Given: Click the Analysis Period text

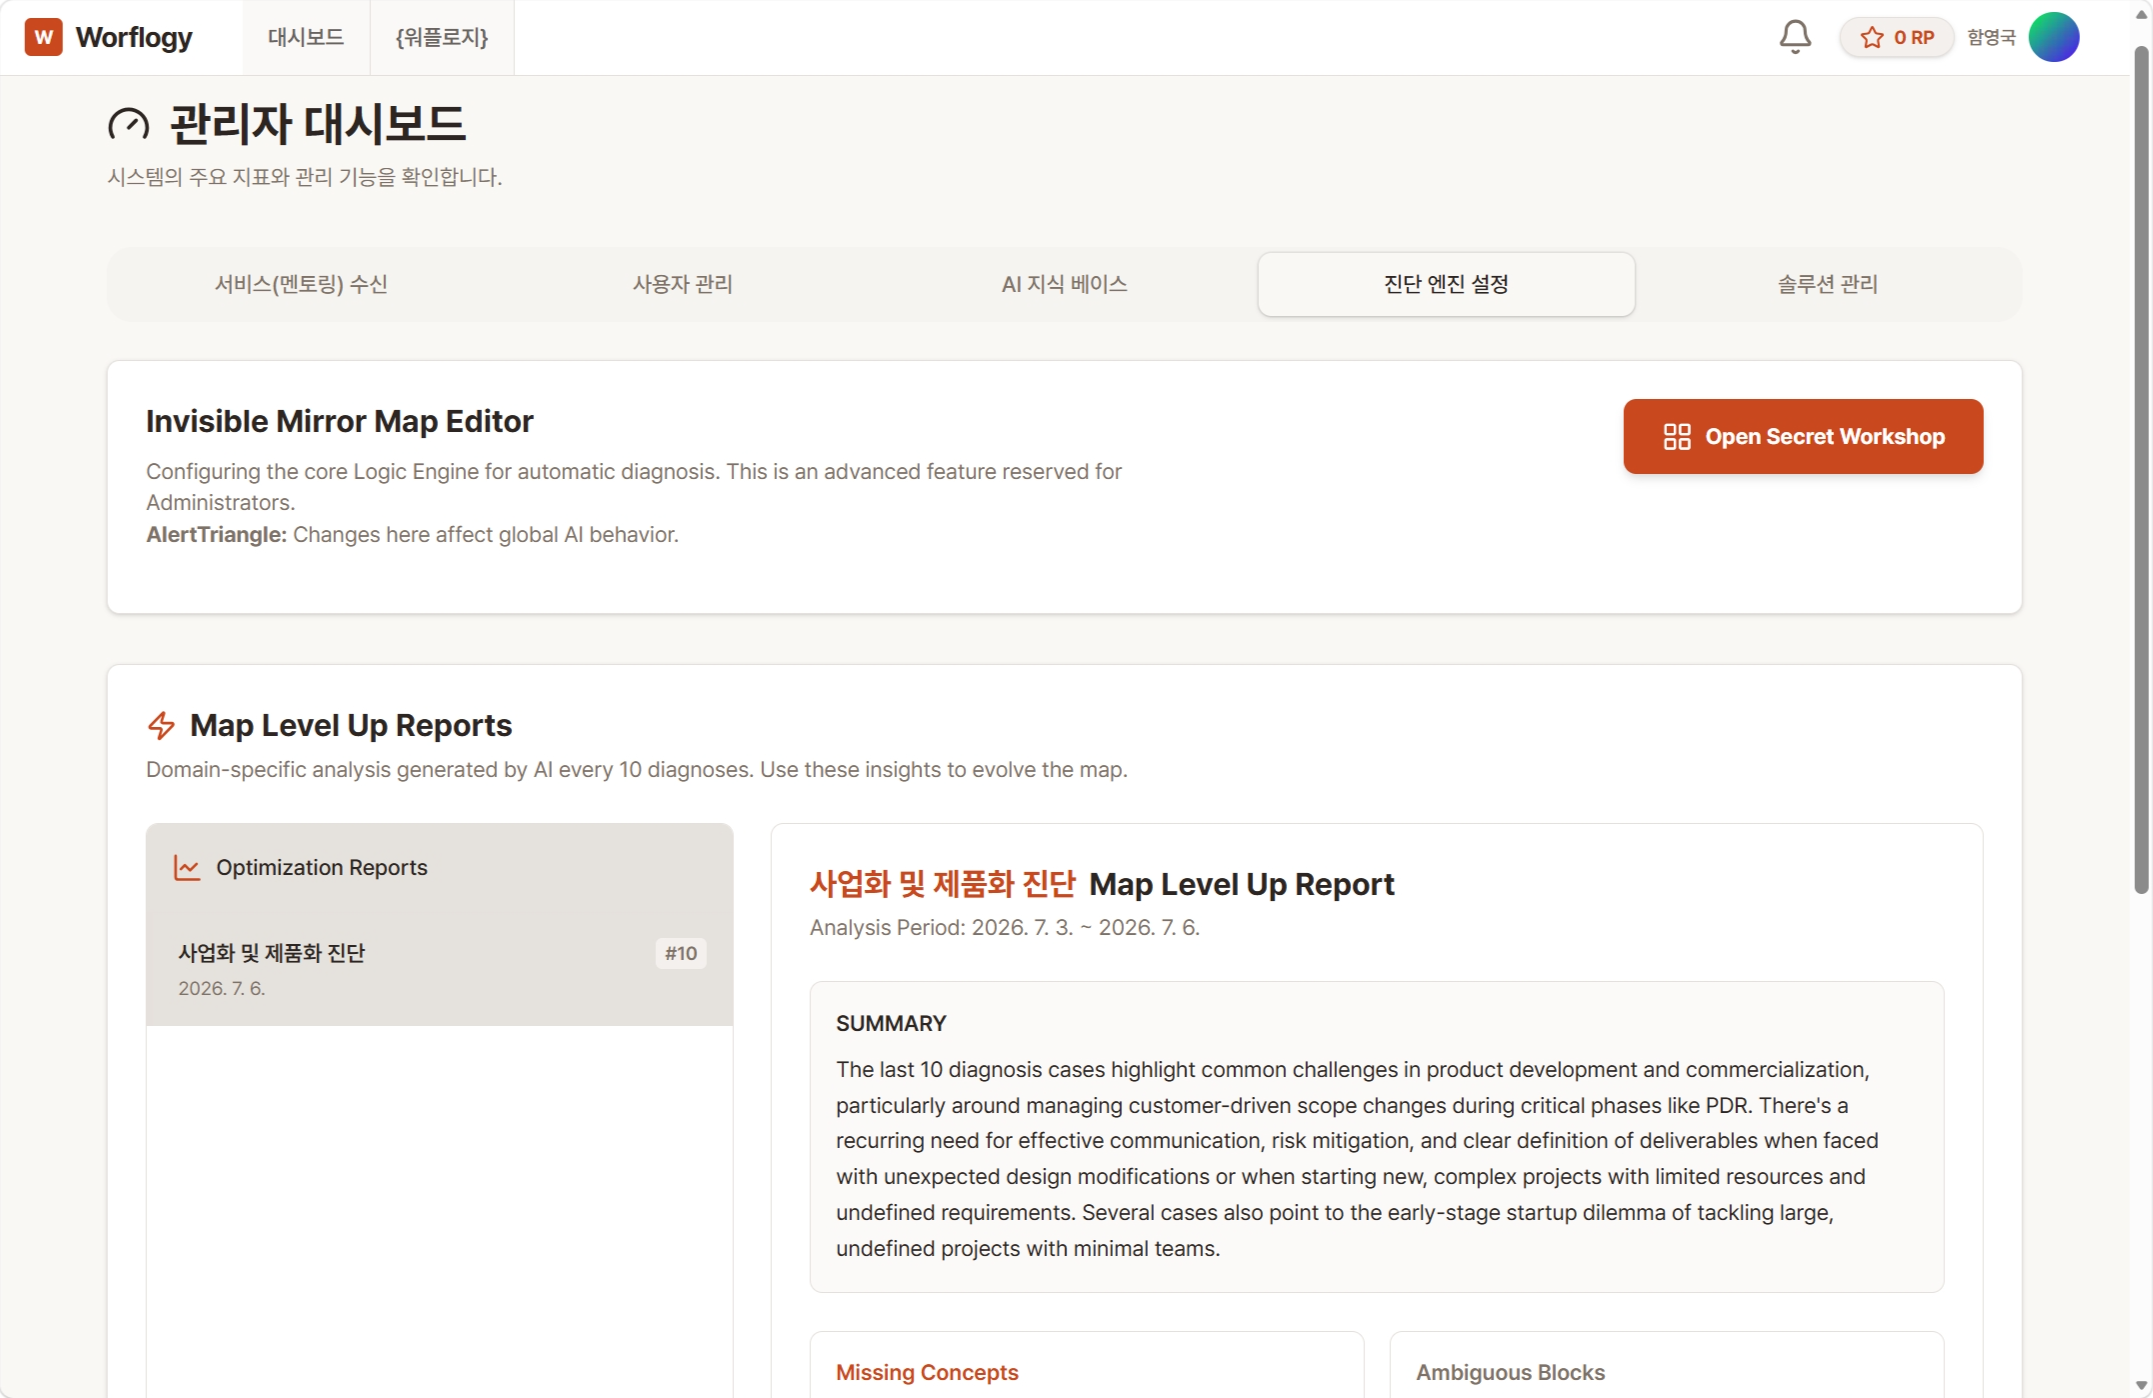Looking at the screenshot, I should [1004, 927].
